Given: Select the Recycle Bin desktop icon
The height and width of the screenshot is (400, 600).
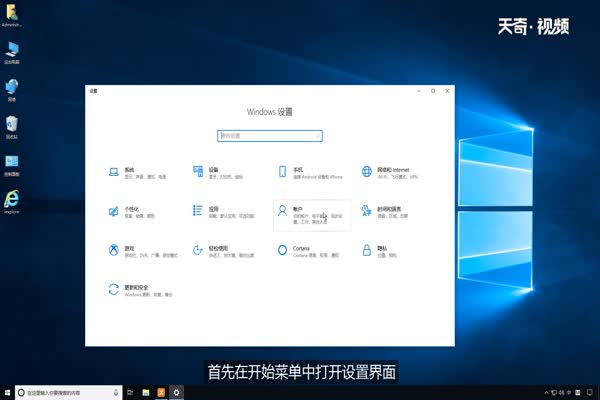Looking at the screenshot, I should [12, 127].
